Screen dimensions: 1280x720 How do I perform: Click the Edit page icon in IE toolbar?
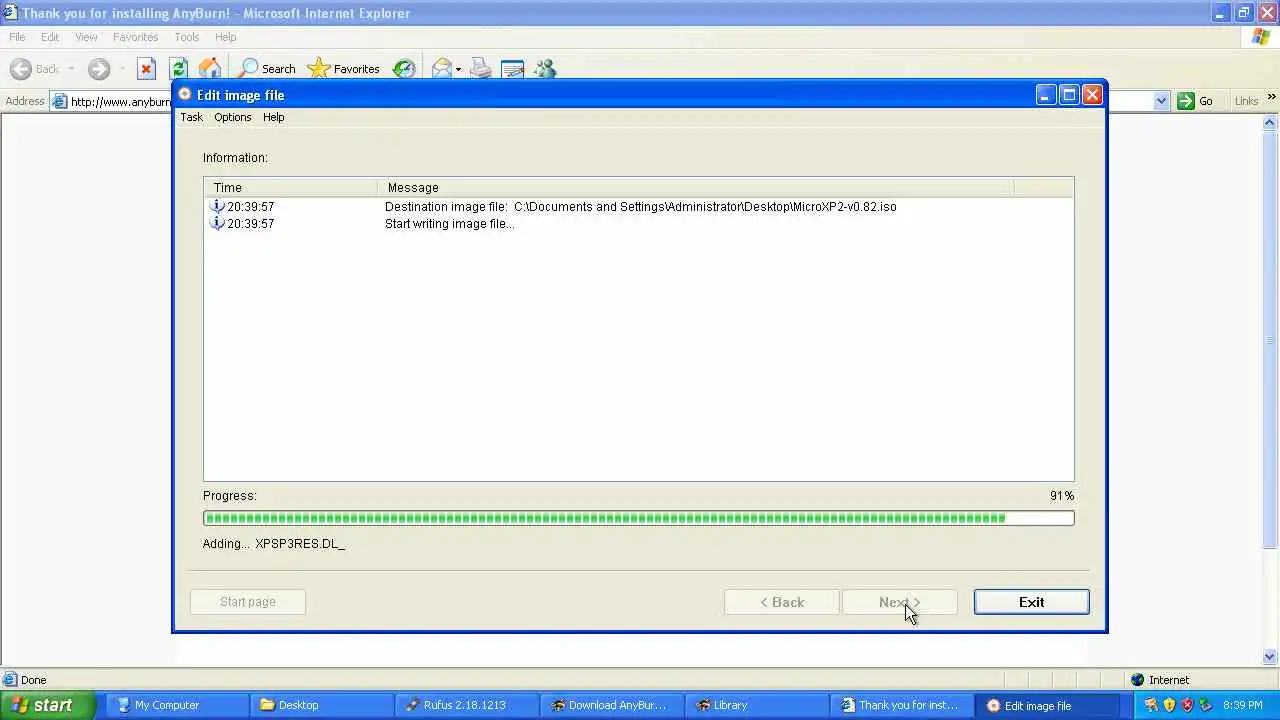[x=512, y=69]
